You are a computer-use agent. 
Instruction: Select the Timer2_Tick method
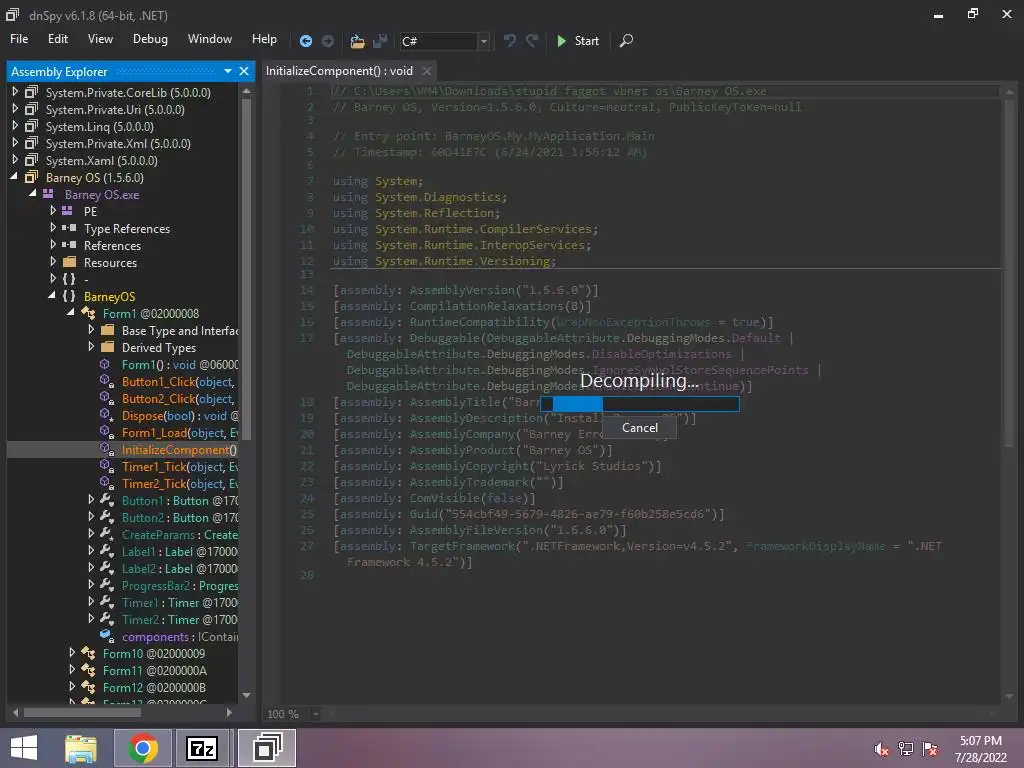click(x=180, y=483)
